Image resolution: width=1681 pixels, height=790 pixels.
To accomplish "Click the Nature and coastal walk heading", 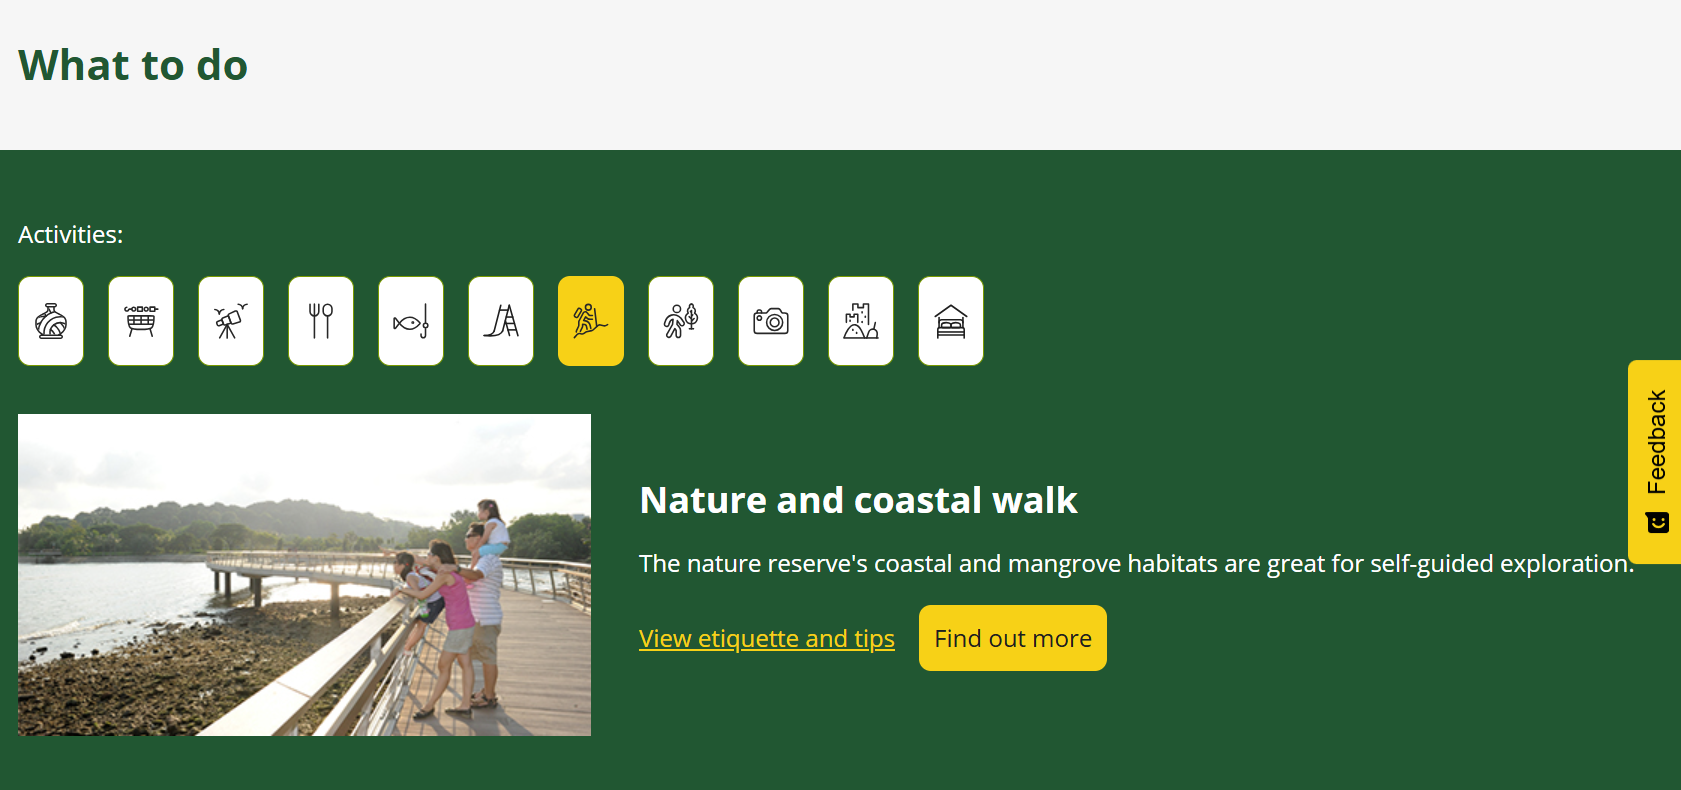I will tap(858, 500).
